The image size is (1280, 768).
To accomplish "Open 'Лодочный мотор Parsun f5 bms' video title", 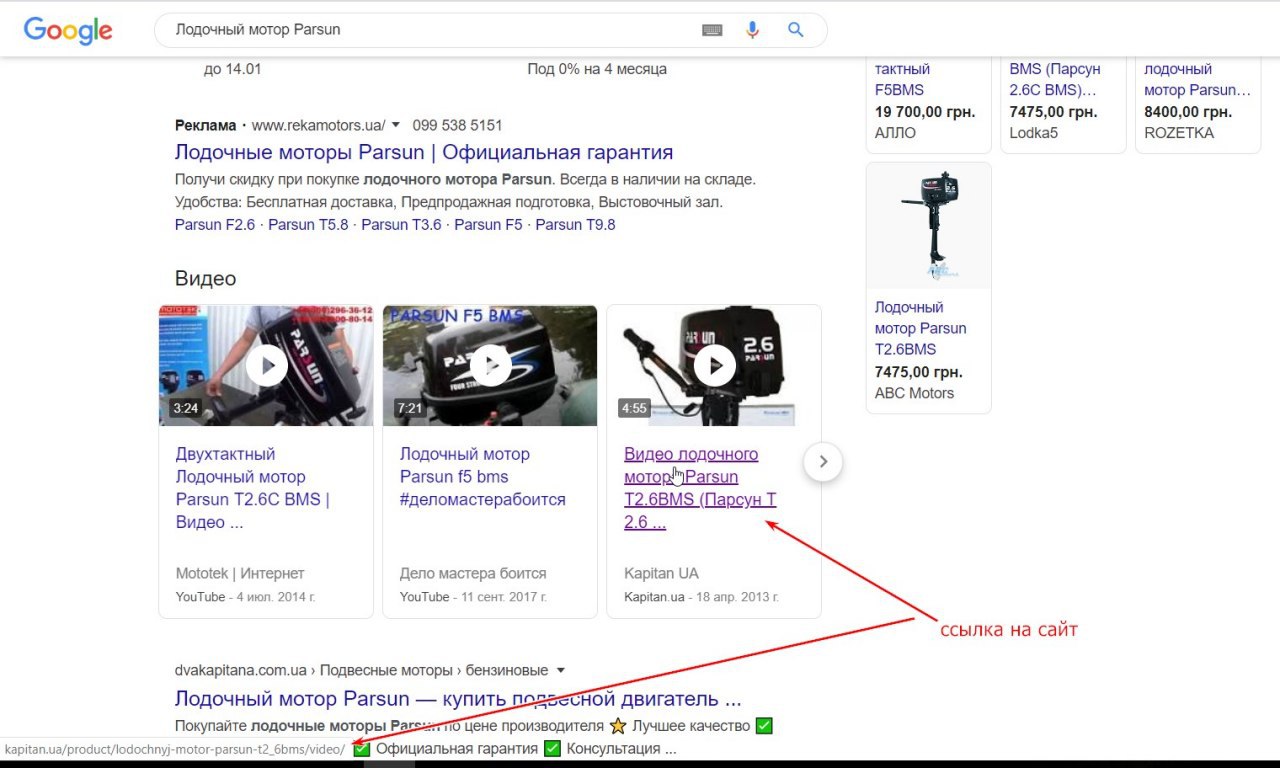I will coord(483,477).
